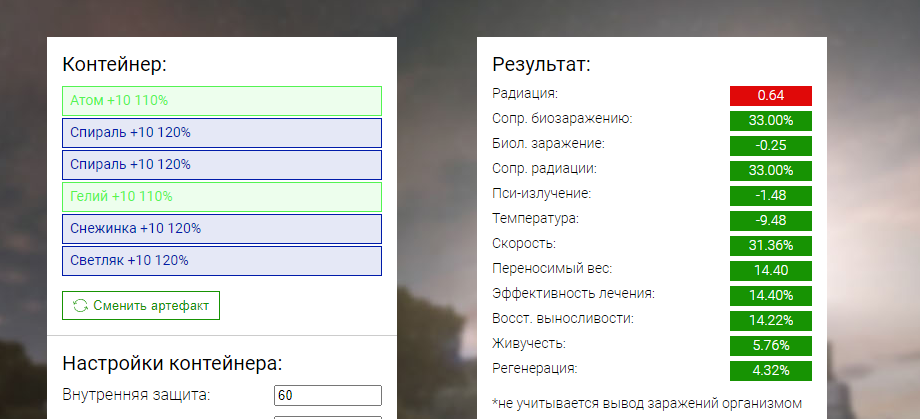Click the Переносимый вес value 14.40

pyautogui.click(x=770, y=271)
